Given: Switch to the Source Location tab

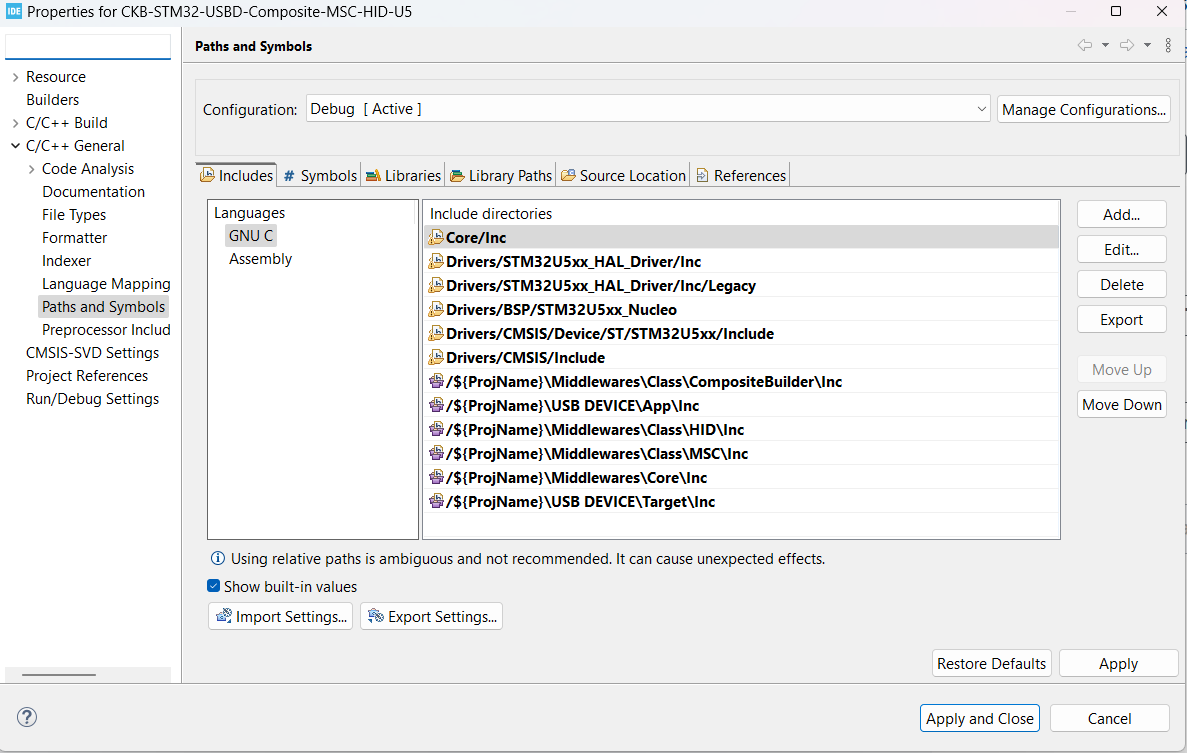Looking at the screenshot, I should (x=623, y=174).
